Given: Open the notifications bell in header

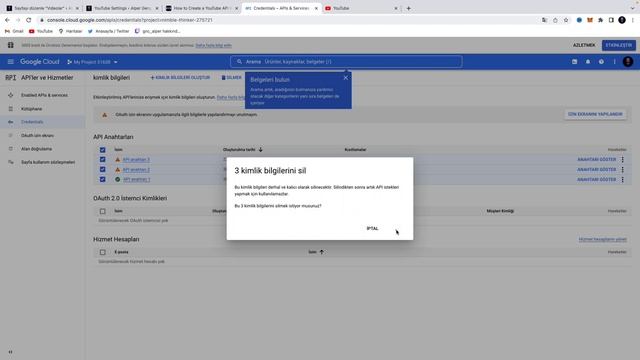Looking at the screenshot, I should click(x=588, y=62).
